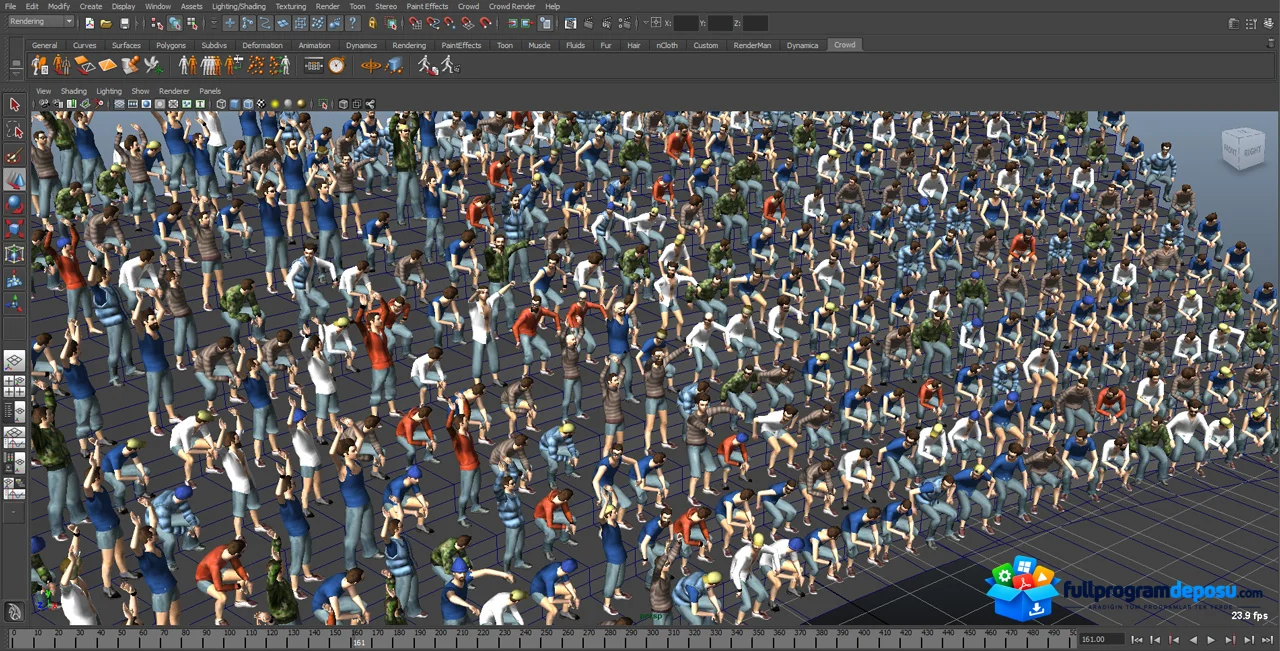This screenshot has width=1280, height=651.
Task: Switch to the Polygons shelf tab
Action: point(171,45)
